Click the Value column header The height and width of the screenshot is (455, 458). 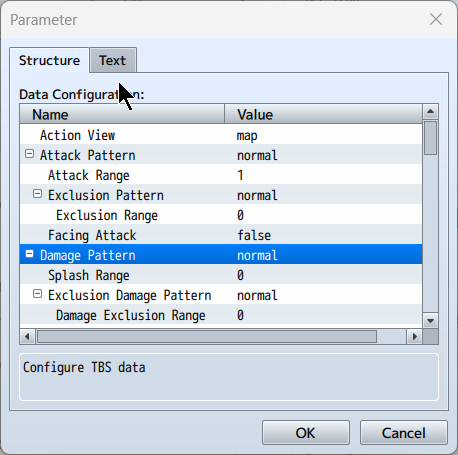(323, 114)
